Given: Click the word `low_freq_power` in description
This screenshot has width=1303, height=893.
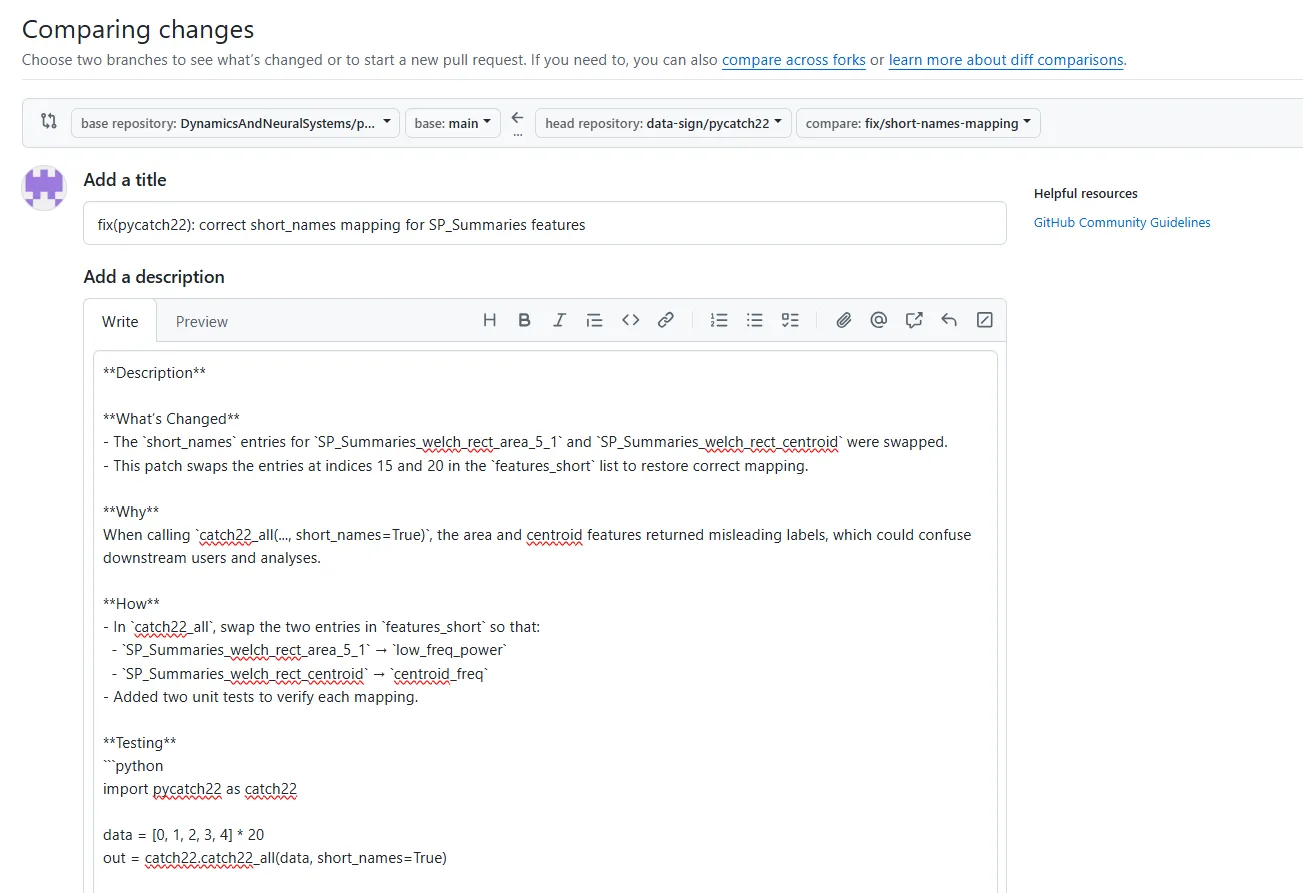Looking at the screenshot, I should click(x=452, y=651).
